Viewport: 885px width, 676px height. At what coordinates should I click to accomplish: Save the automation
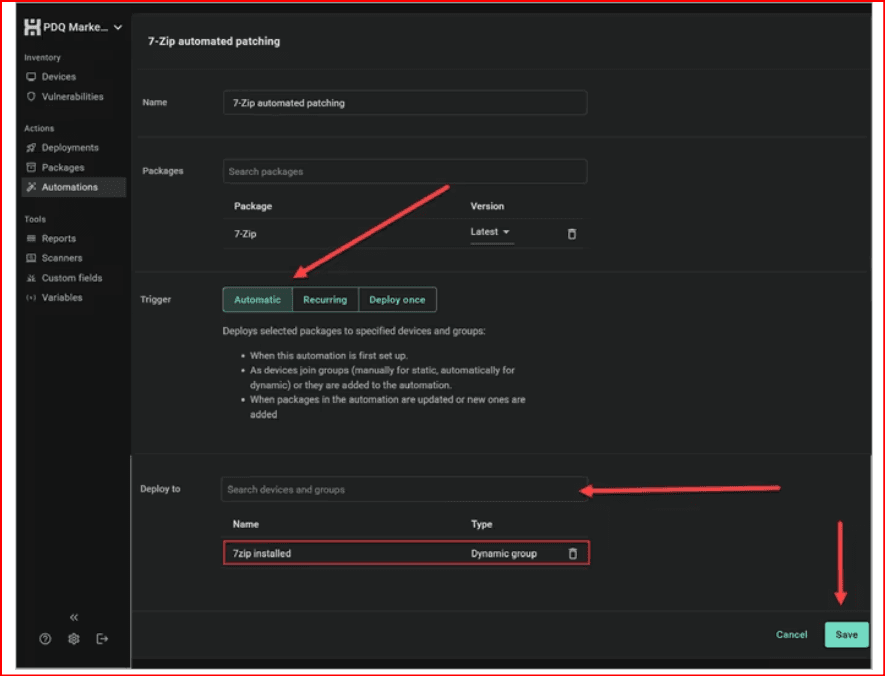(846, 635)
